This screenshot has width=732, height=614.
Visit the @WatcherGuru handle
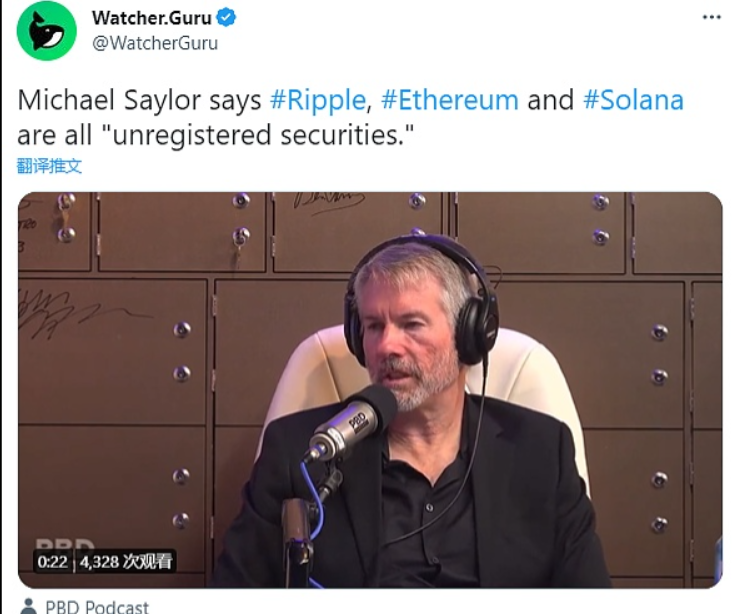point(155,43)
